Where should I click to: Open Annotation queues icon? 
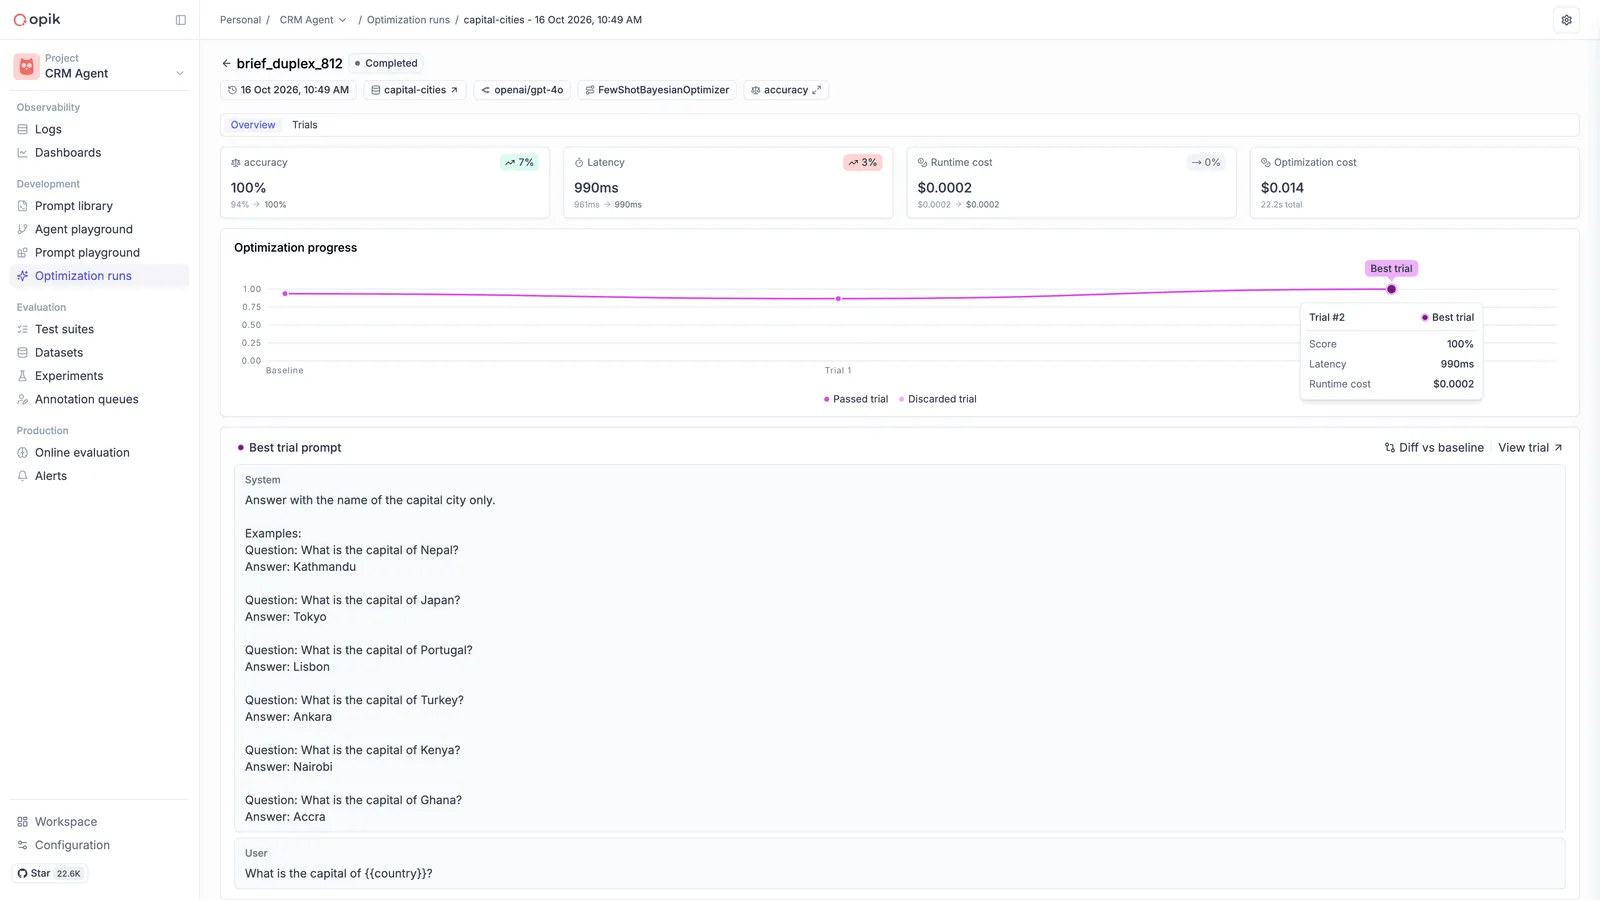22,399
